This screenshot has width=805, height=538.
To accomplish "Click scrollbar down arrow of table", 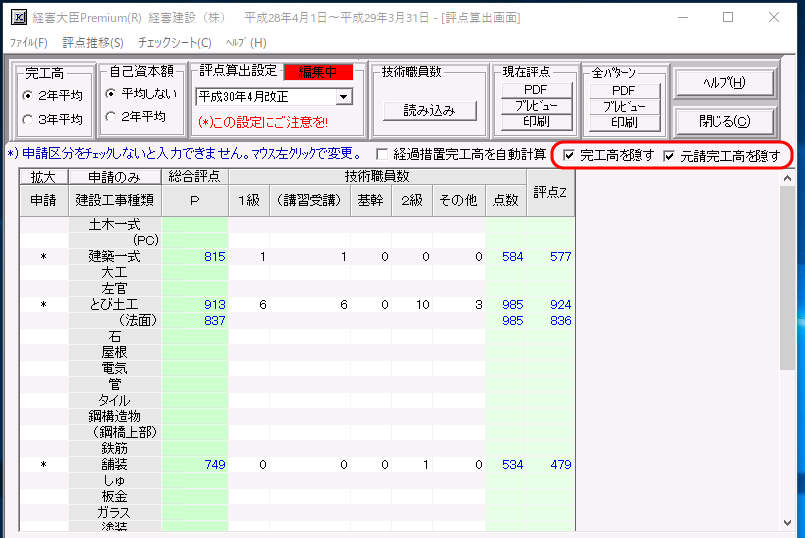I will pyautogui.click(x=788, y=523).
